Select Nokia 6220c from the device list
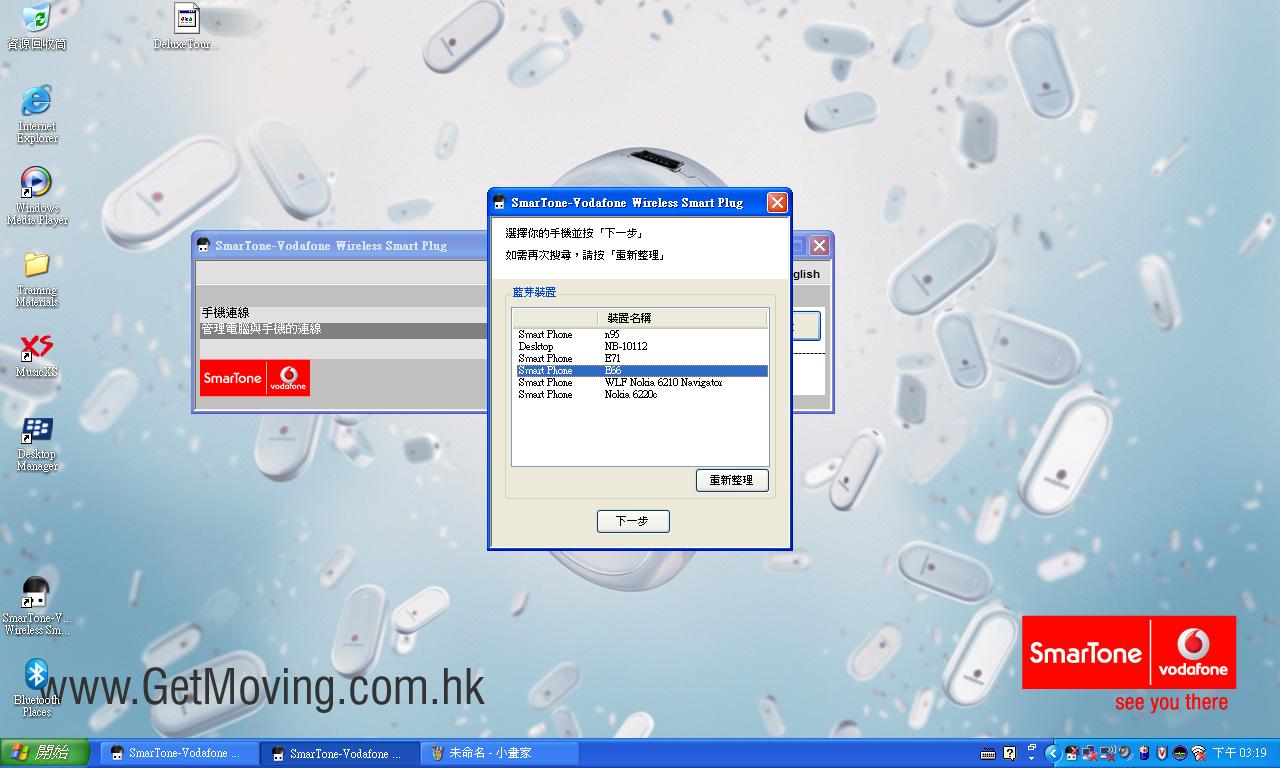This screenshot has height=768, width=1280. pos(630,395)
